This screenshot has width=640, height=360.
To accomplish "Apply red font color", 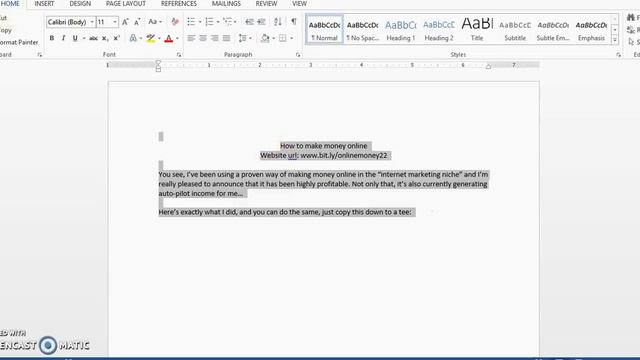I will (x=169, y=38).
